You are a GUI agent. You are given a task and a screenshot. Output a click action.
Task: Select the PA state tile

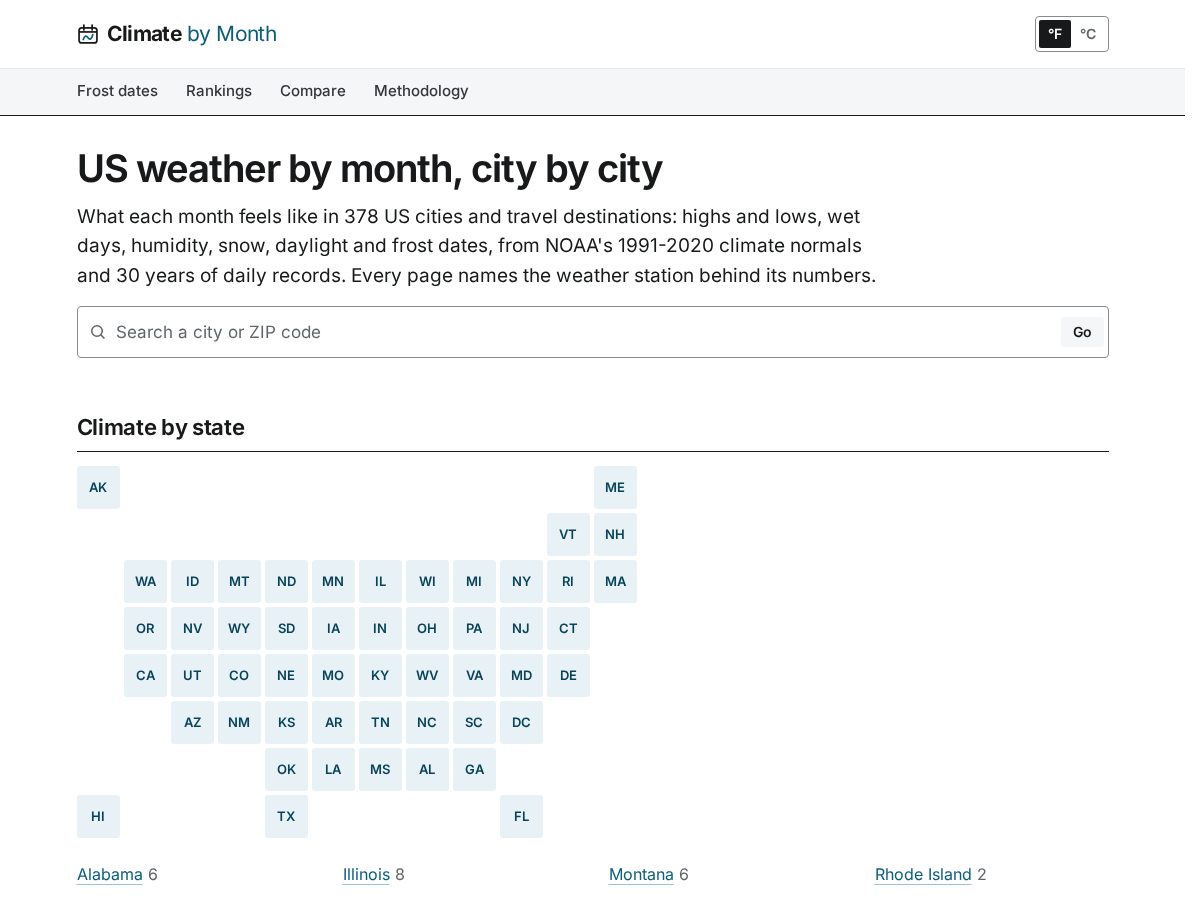[x=474, y=629]
